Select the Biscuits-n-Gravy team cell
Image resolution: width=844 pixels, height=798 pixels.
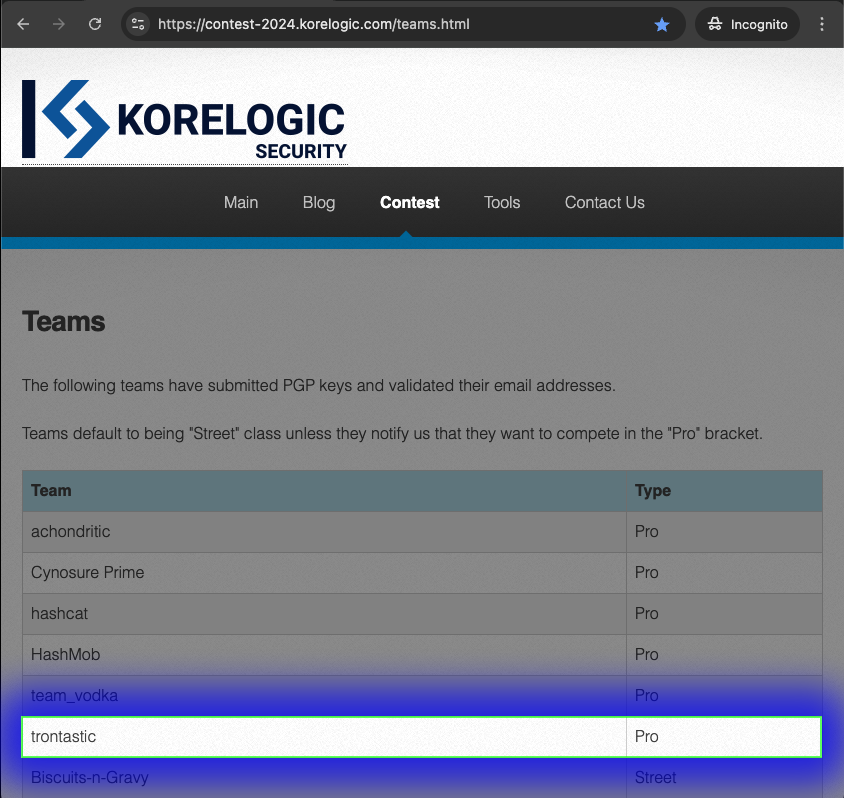(x=324, y=778)
